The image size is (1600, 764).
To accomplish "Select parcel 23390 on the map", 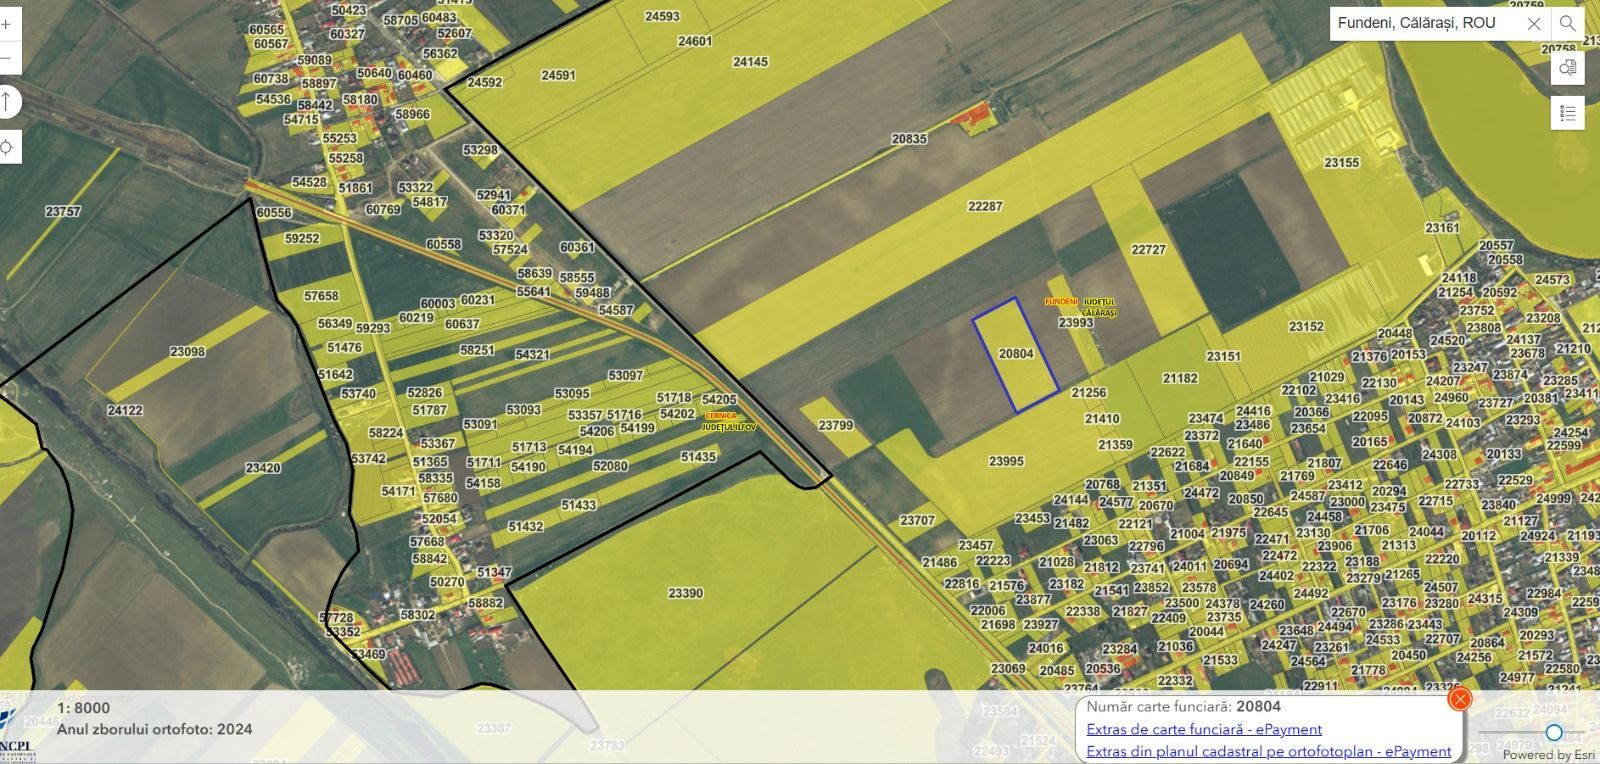I will [685, 593].
